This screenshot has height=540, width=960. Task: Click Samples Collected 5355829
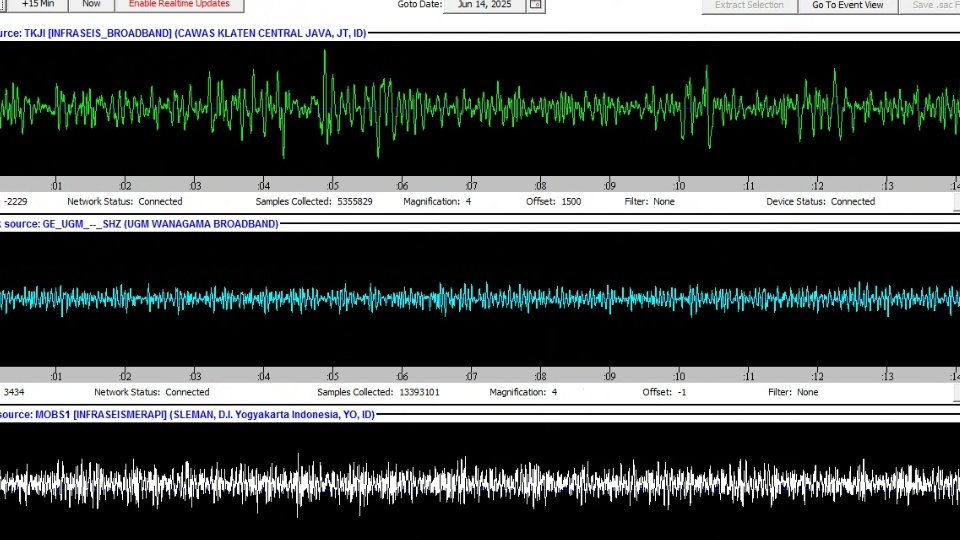pos(314,201)
